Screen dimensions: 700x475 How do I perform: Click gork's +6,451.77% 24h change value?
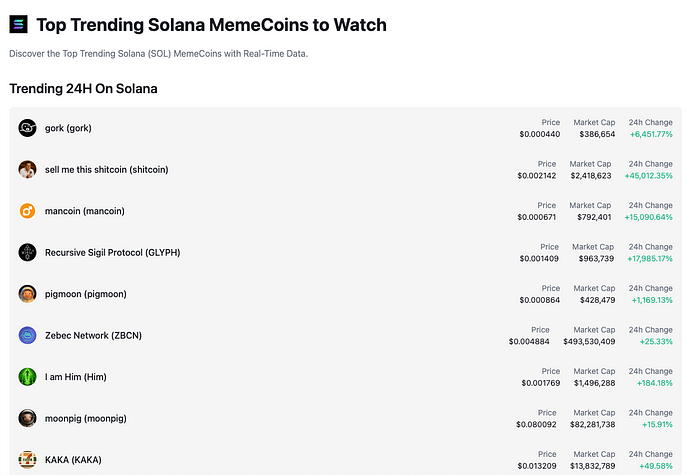[x=651, y=134]
